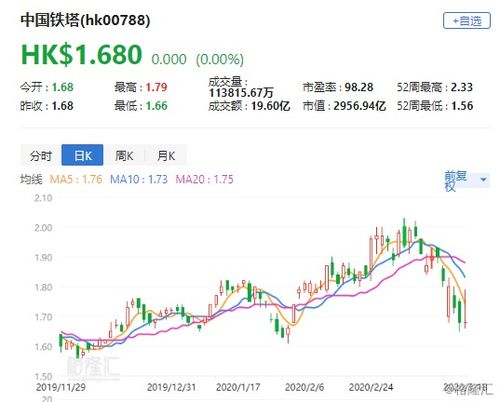This screenshot has width=500, height=402.
Task: Click 市值 2956.94亿 value
Action: [360, 106]
